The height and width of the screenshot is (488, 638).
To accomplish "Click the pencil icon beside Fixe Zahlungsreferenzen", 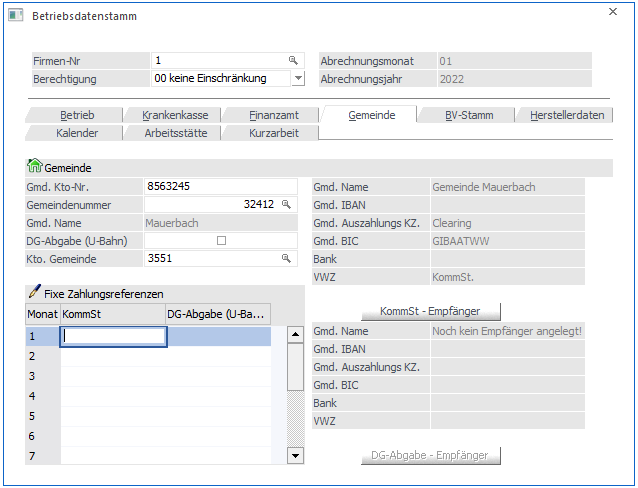I will (35, 293).
